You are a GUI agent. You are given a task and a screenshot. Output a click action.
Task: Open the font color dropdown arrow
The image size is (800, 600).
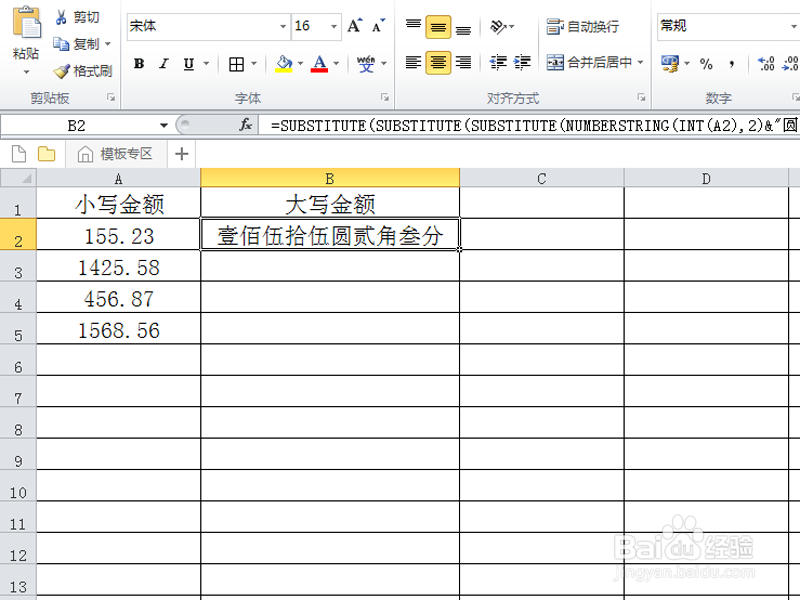(x=336, y=64)
